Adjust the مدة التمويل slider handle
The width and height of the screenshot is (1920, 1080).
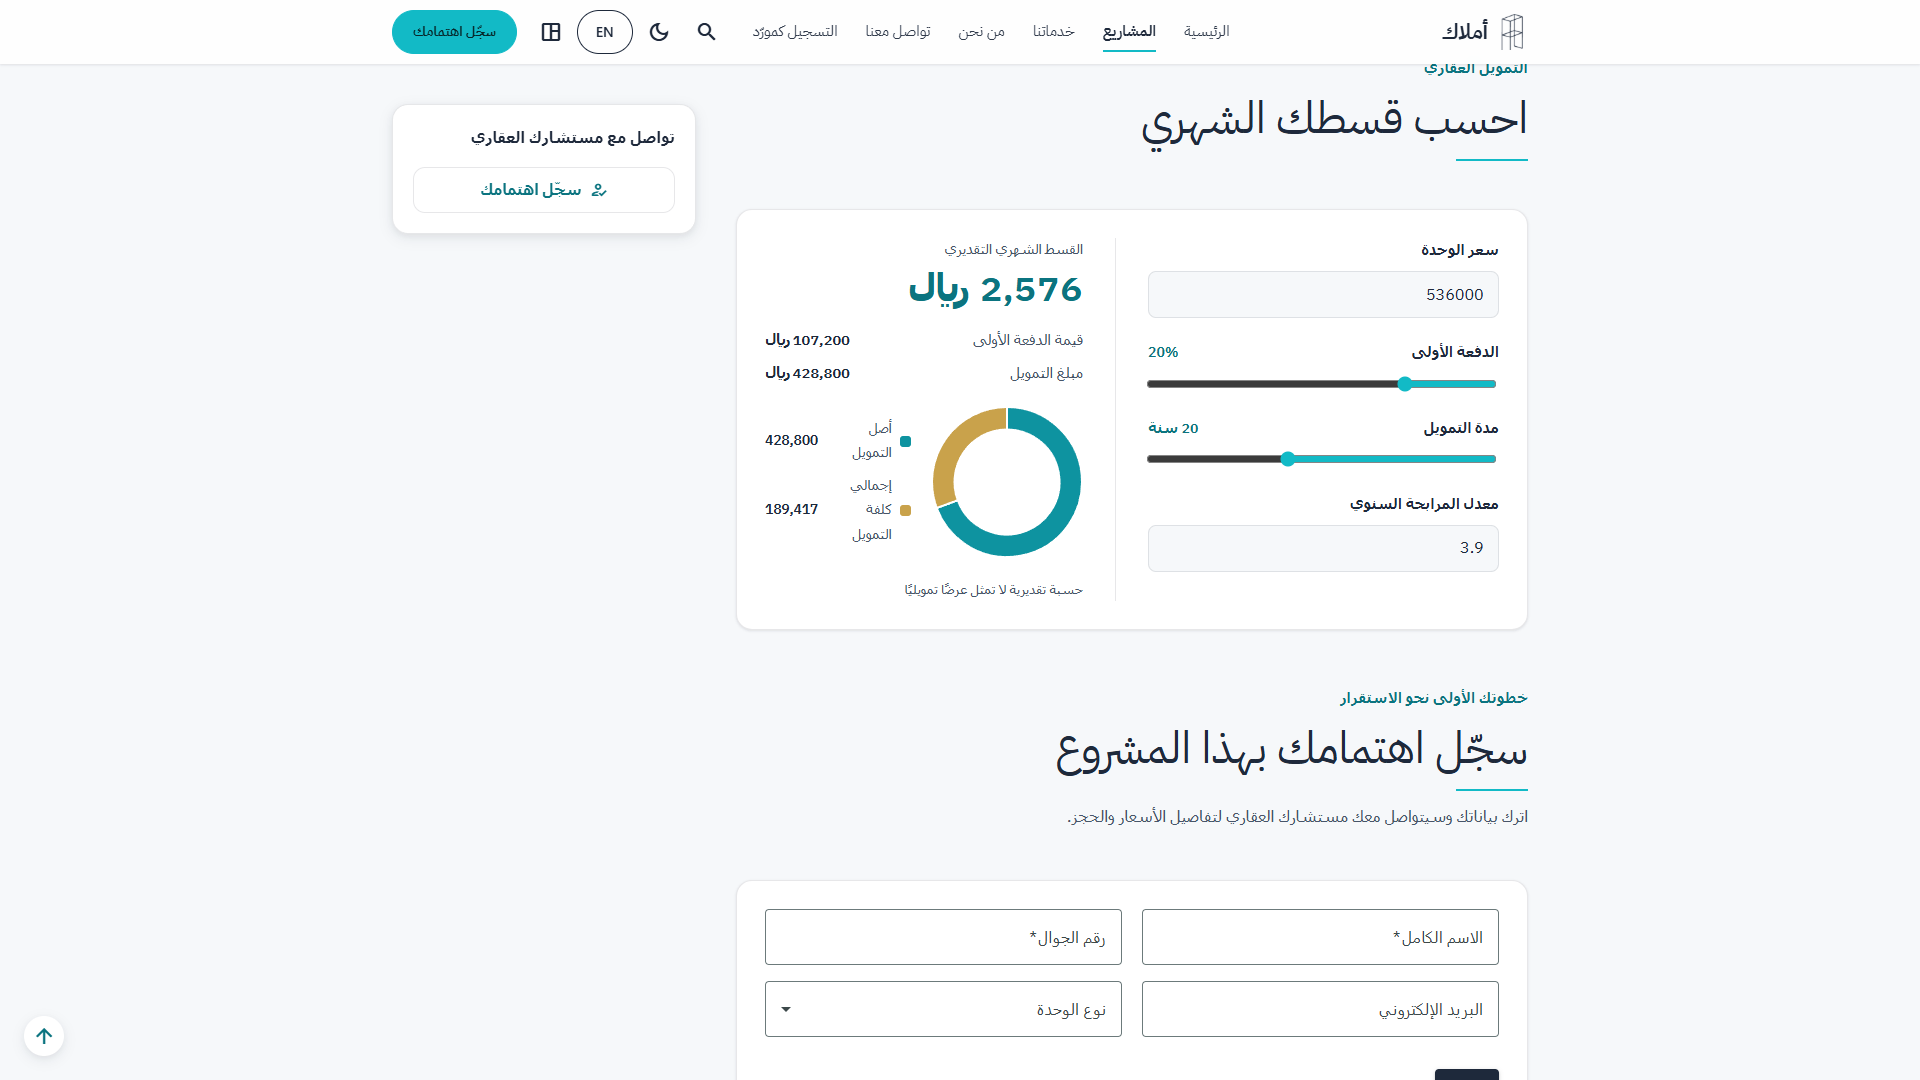(x=1288, y=459)
